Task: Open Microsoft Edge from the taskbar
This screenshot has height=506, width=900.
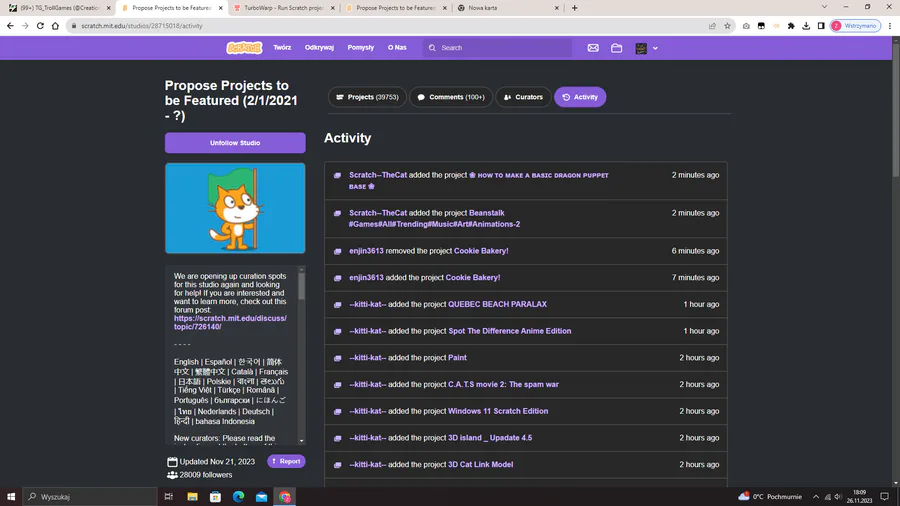Action: 238,497
